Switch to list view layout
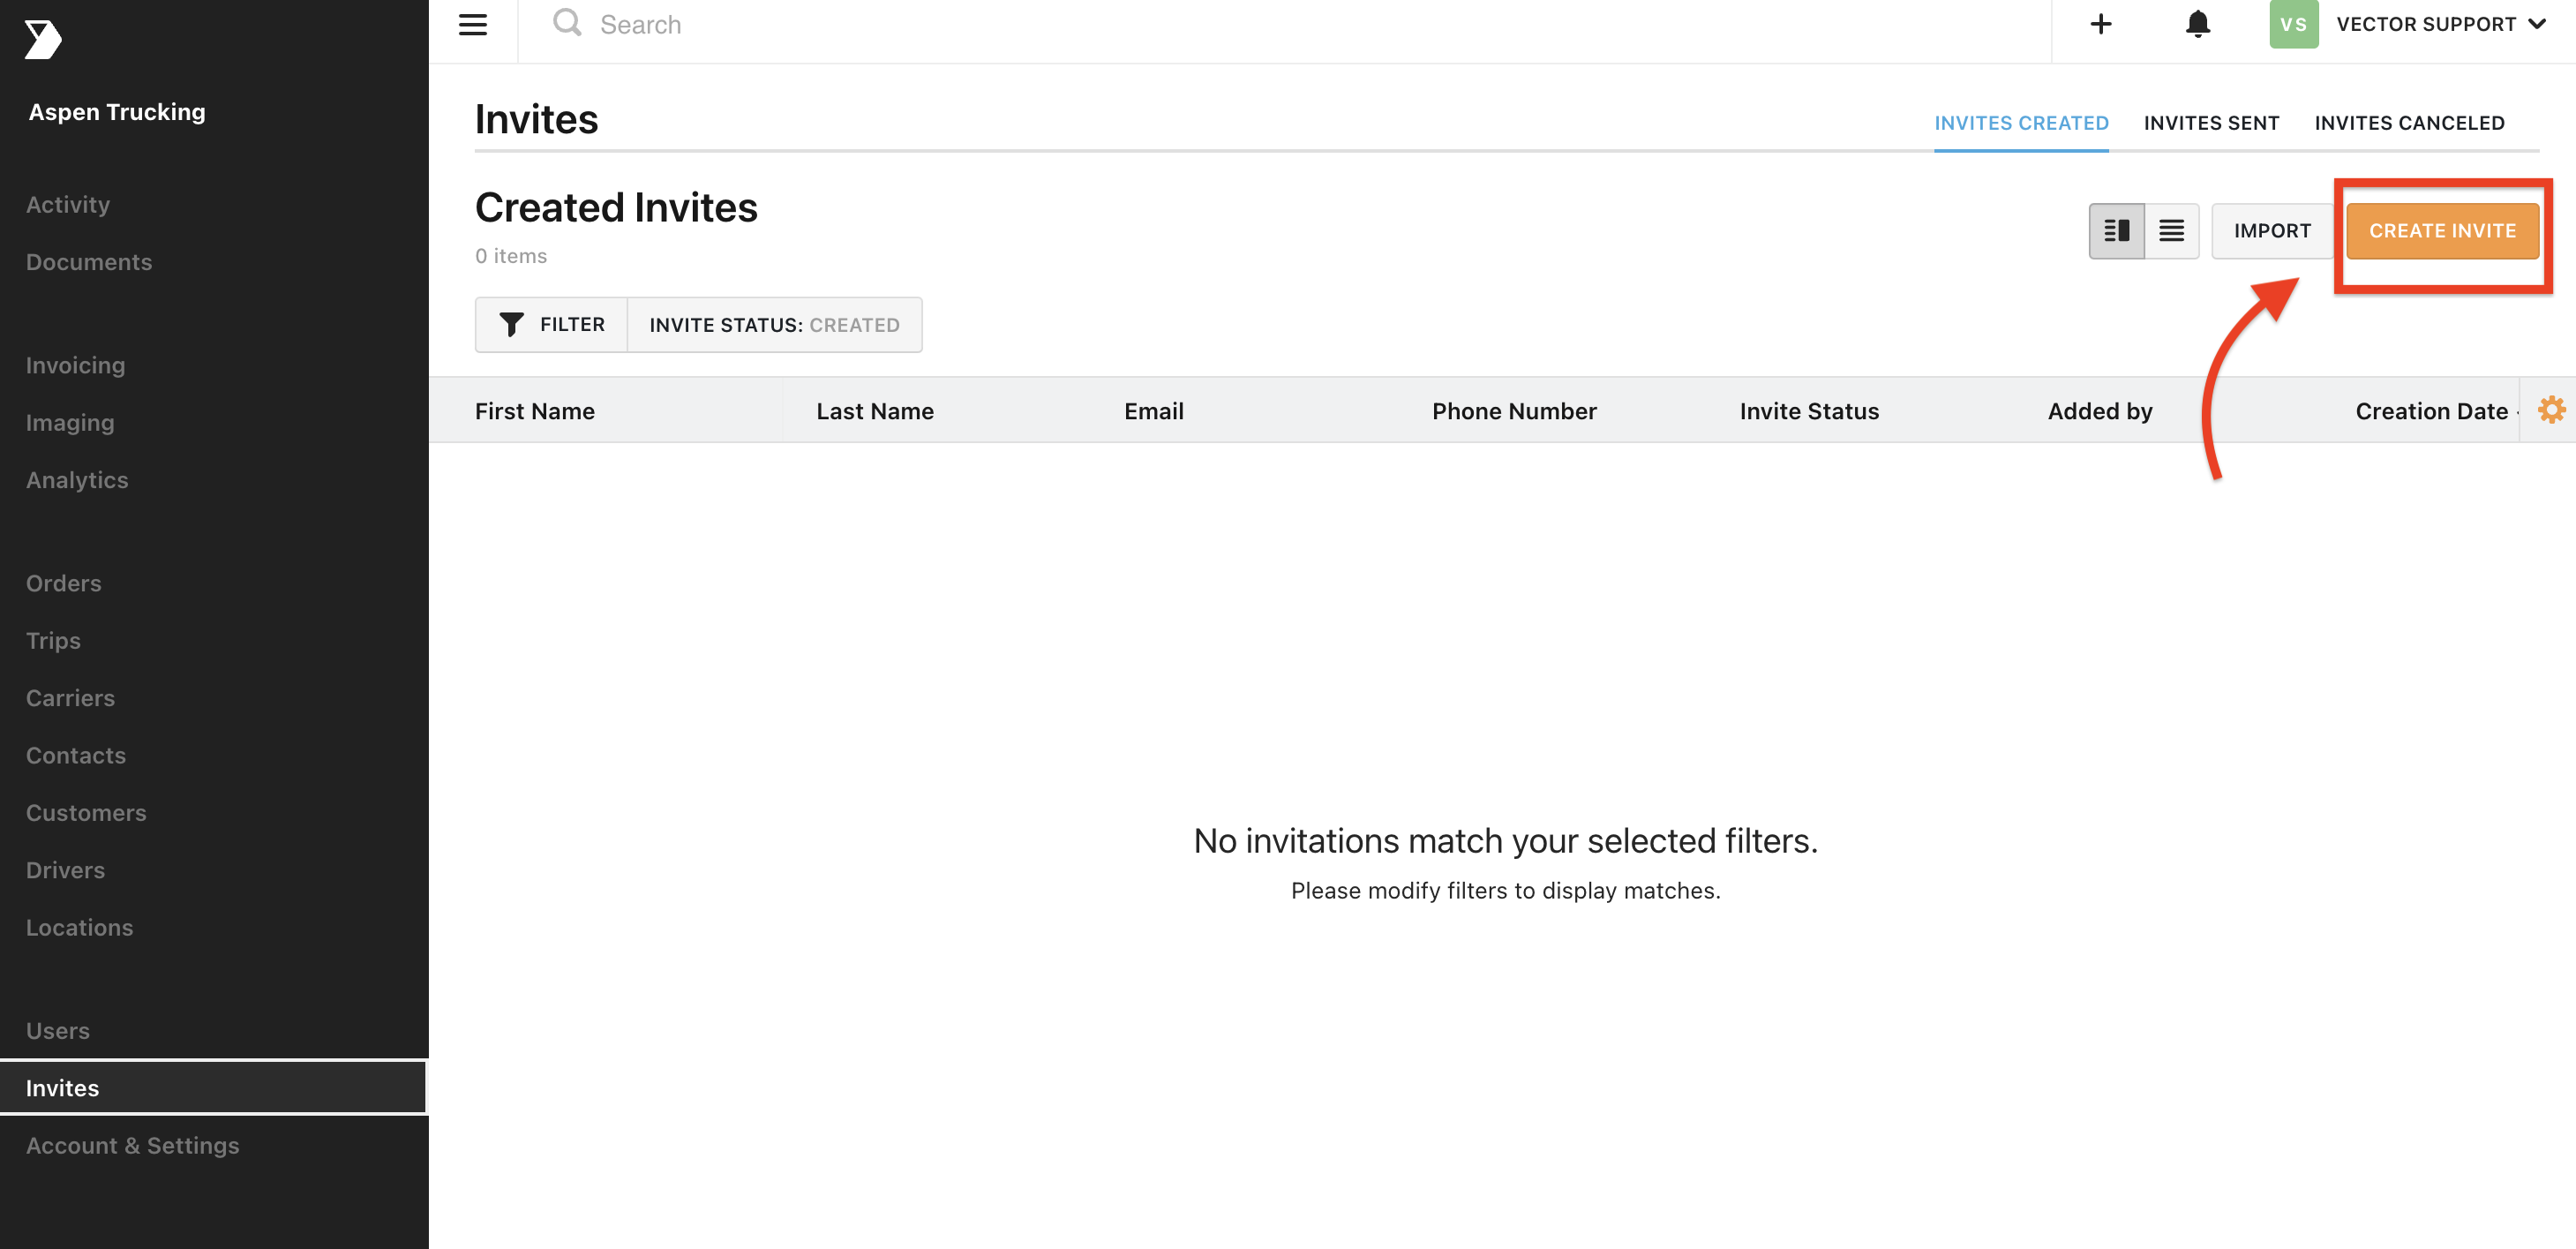 point(2171,231)
